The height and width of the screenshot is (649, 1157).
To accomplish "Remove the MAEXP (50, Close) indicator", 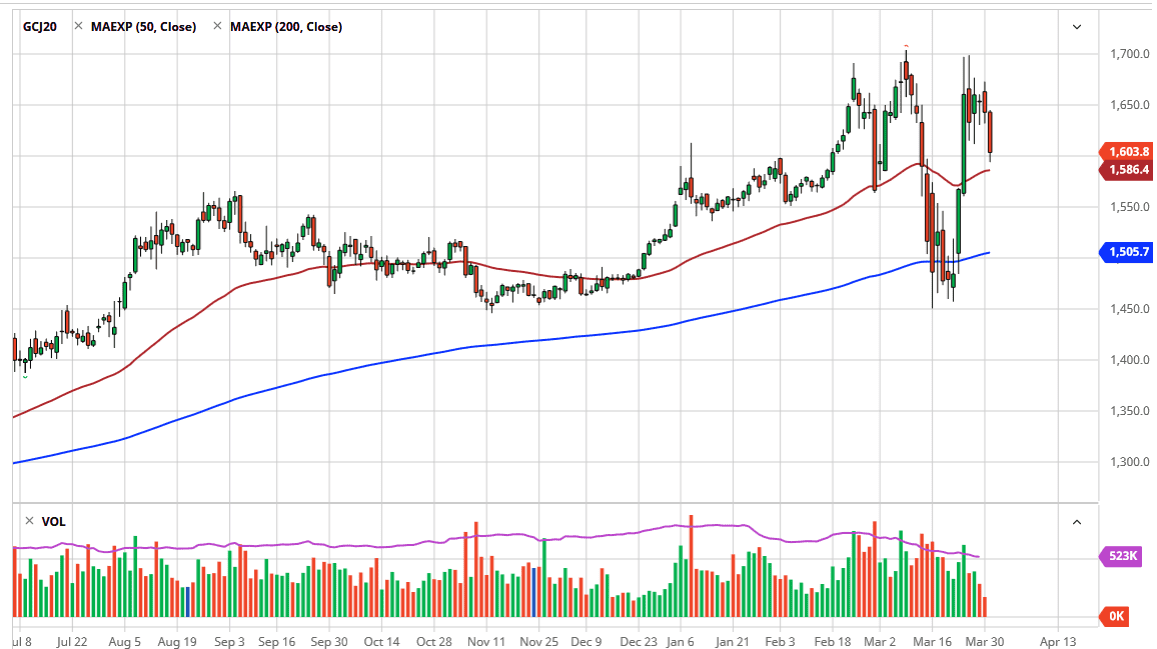I will [78, 27].
